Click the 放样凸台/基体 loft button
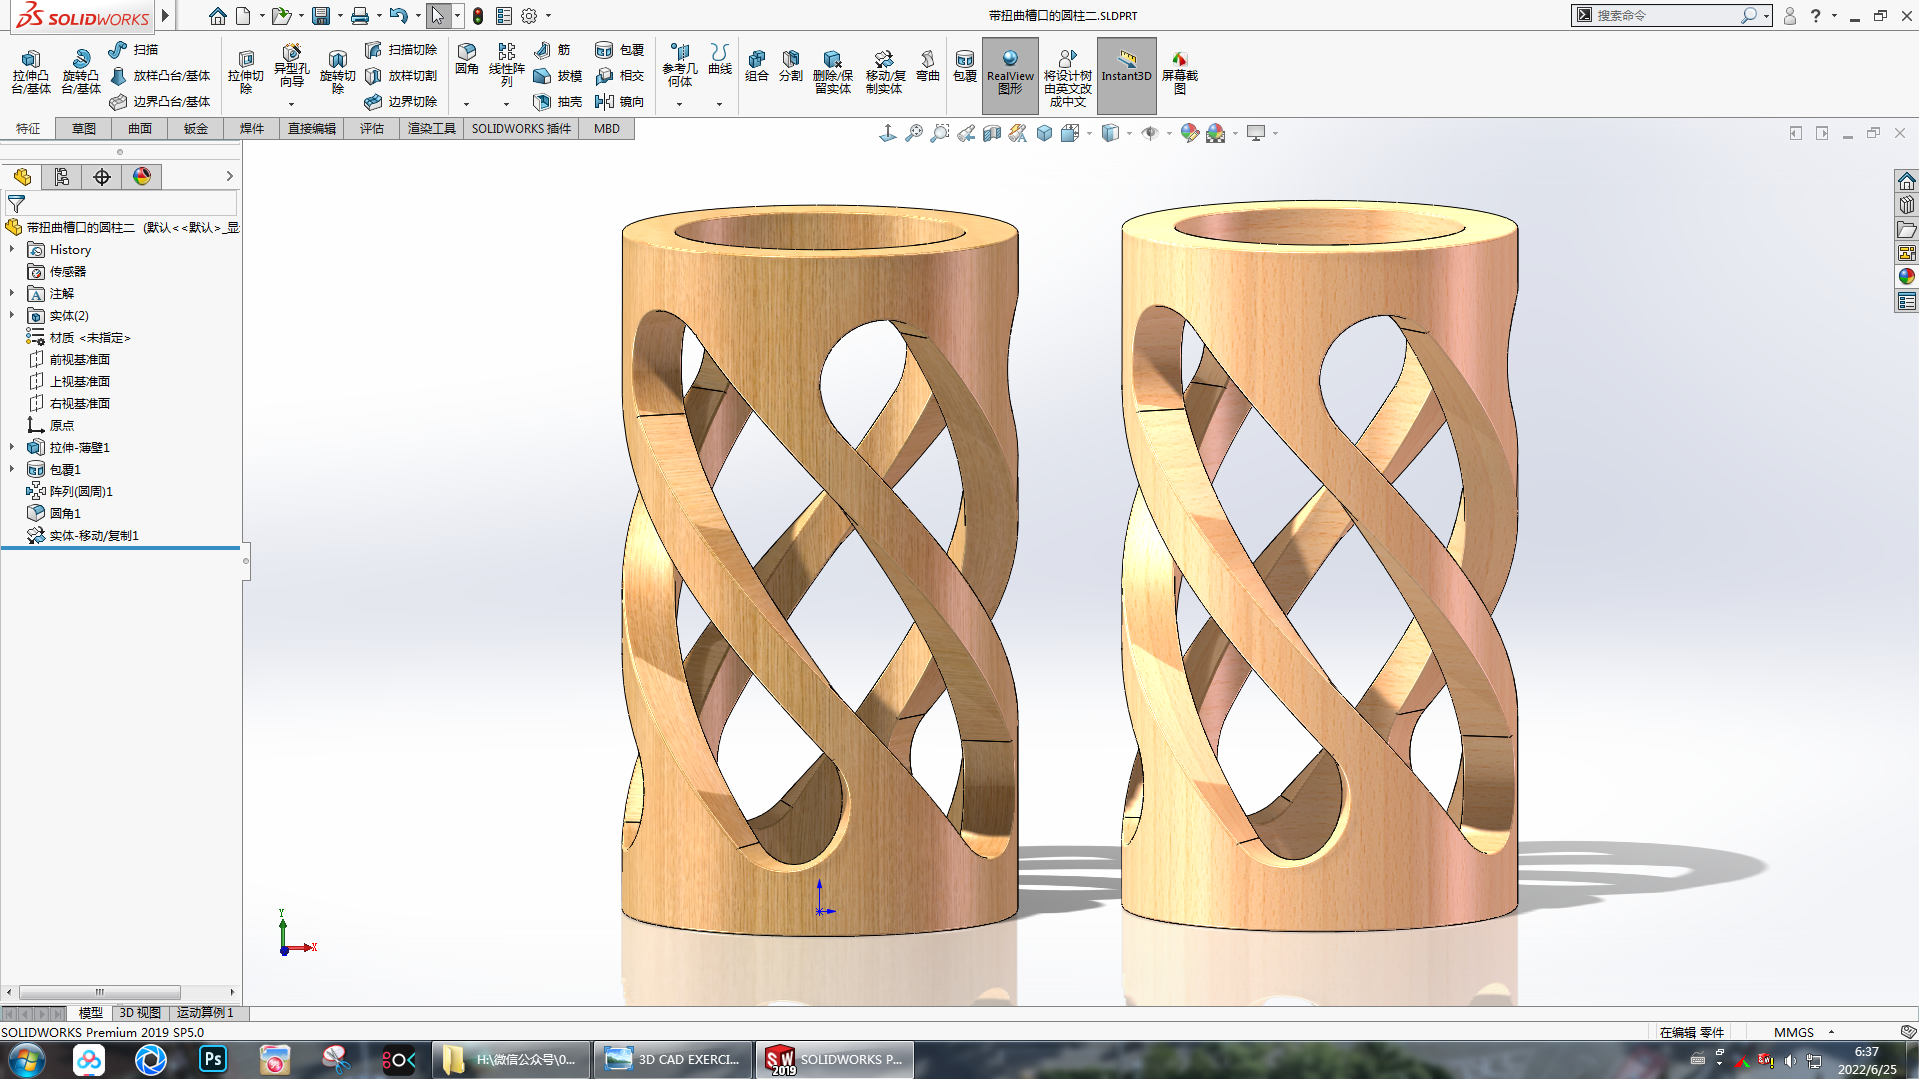The image size is (1919, 1079). coord(160,76)
